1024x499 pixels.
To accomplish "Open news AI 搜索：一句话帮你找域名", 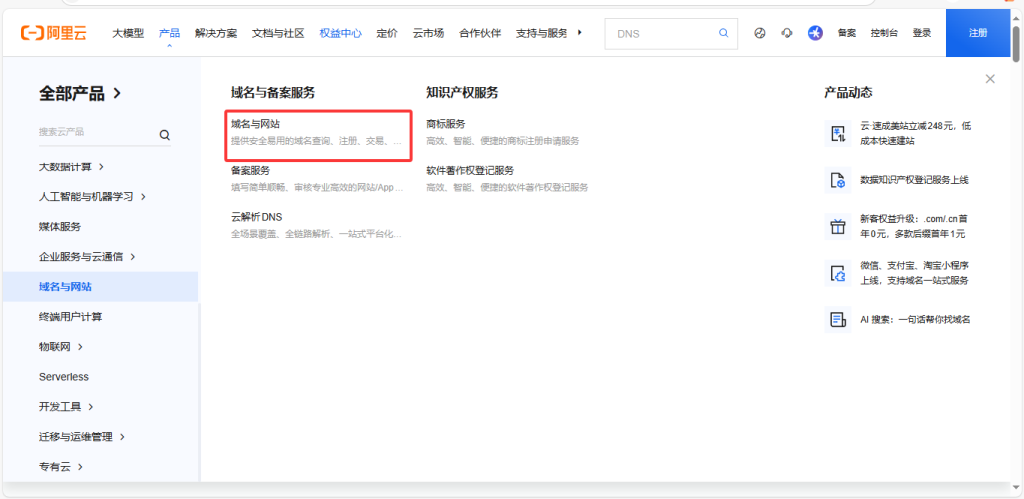I will pyautogui.click(x=915, y=320).
